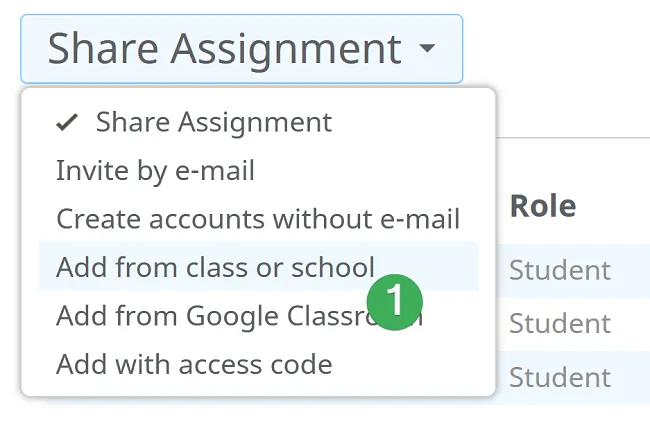Collapse the dropdown via Share Assignment label
Viewport: 650px width, 421px height.
[x=224, y=50]
